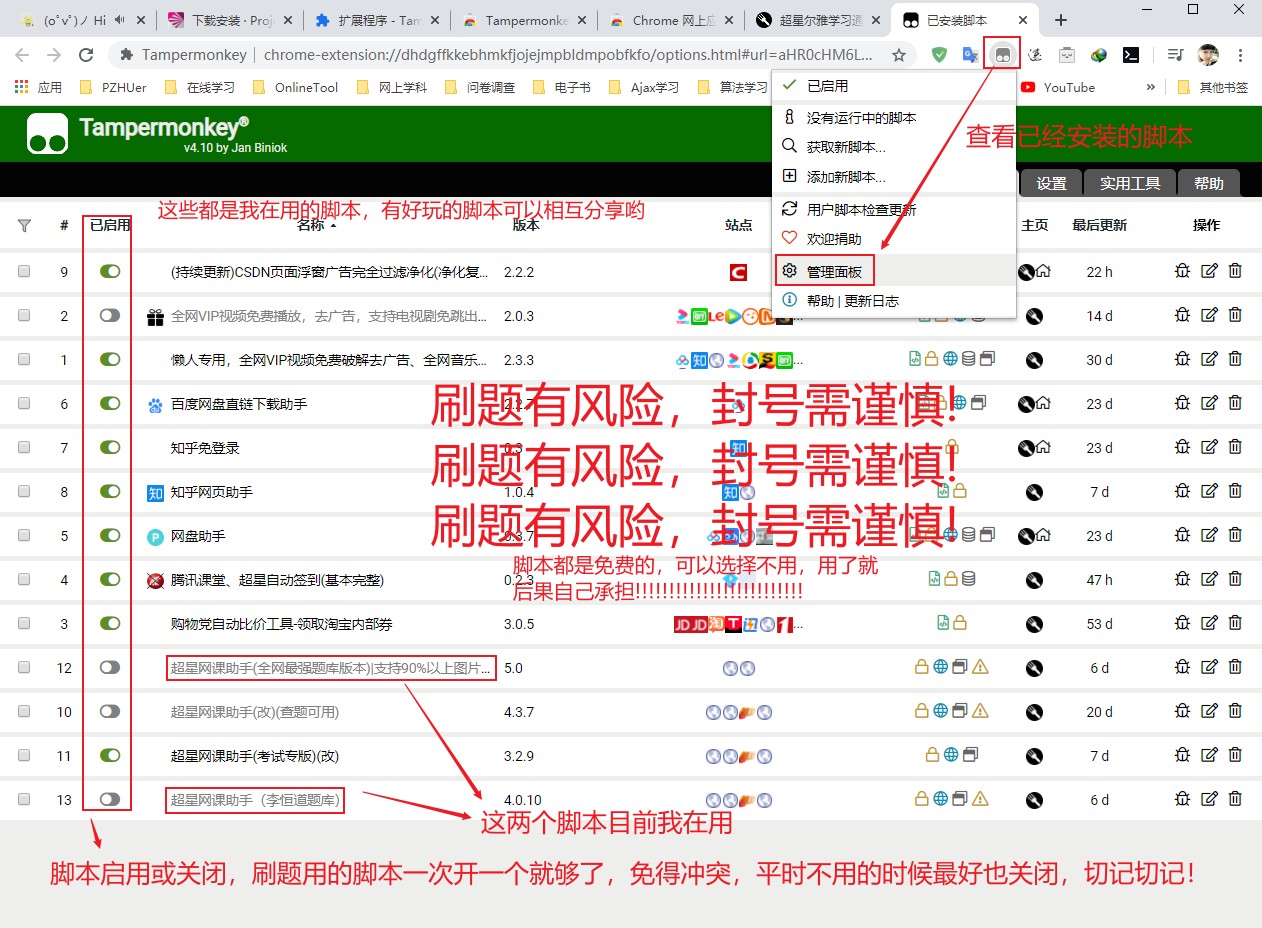Check the selection box for script number 9
Image resolution: width=1262 pixels, height=928 pixels.
[x=24, y=271]
